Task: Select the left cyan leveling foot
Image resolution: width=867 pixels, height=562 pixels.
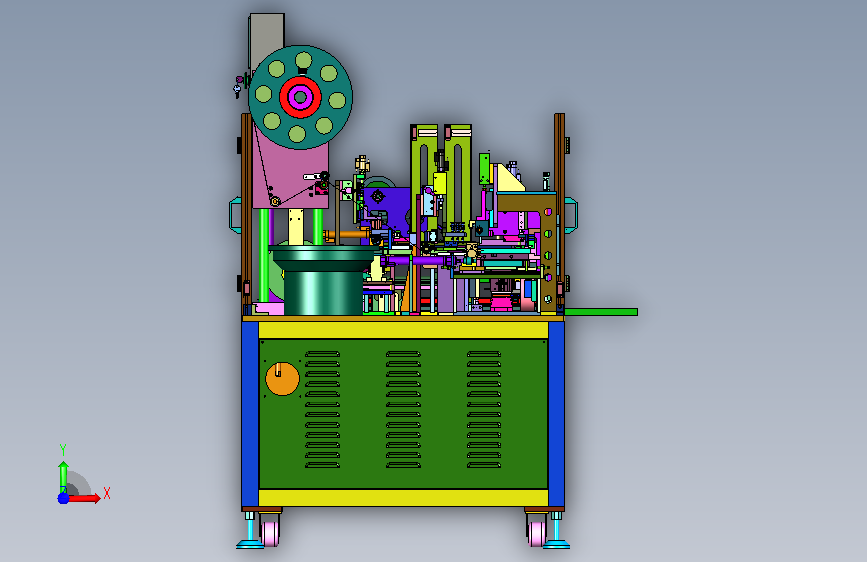Action: tap(250, 531)
